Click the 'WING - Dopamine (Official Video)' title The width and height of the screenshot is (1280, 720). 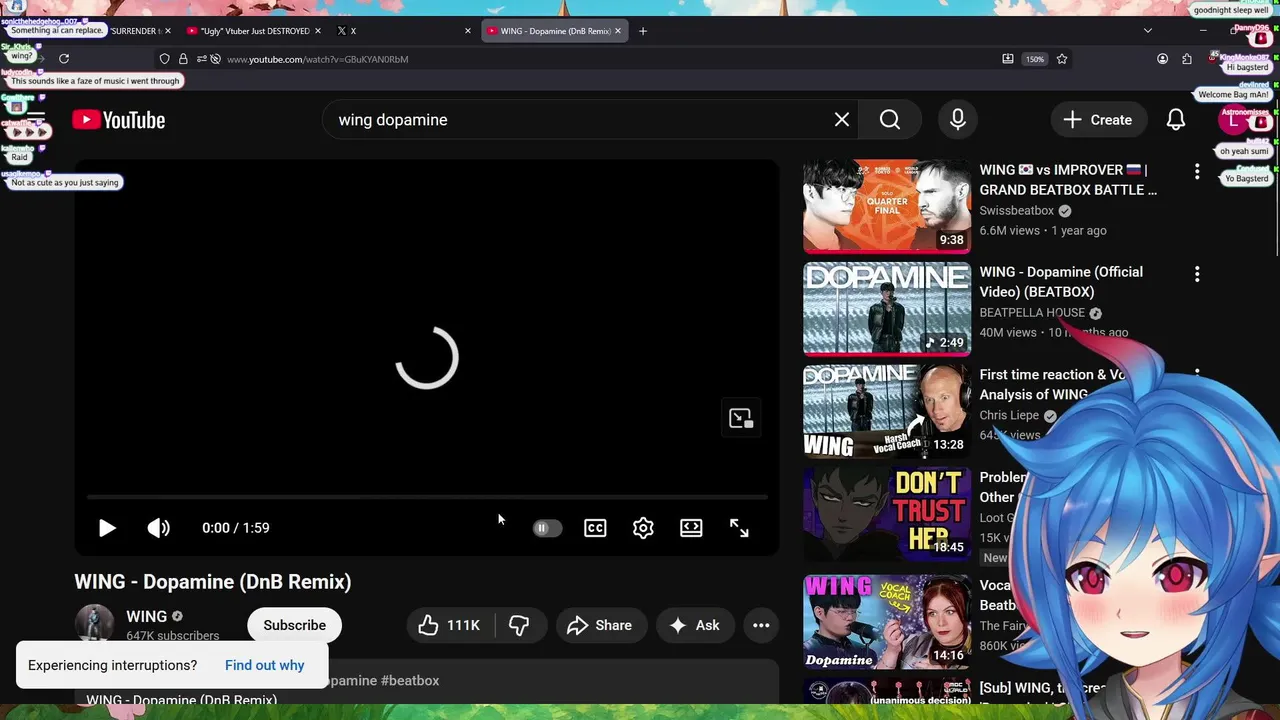[1061, 282]
